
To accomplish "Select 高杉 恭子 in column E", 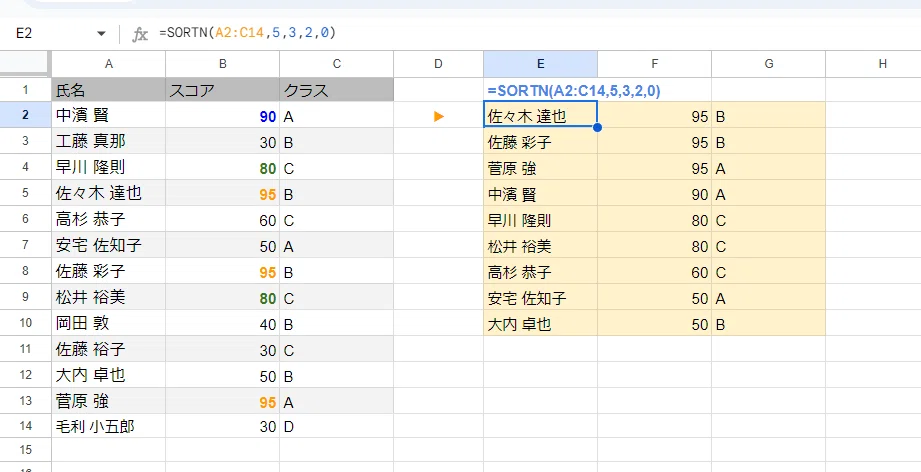I will pos(540,272).
